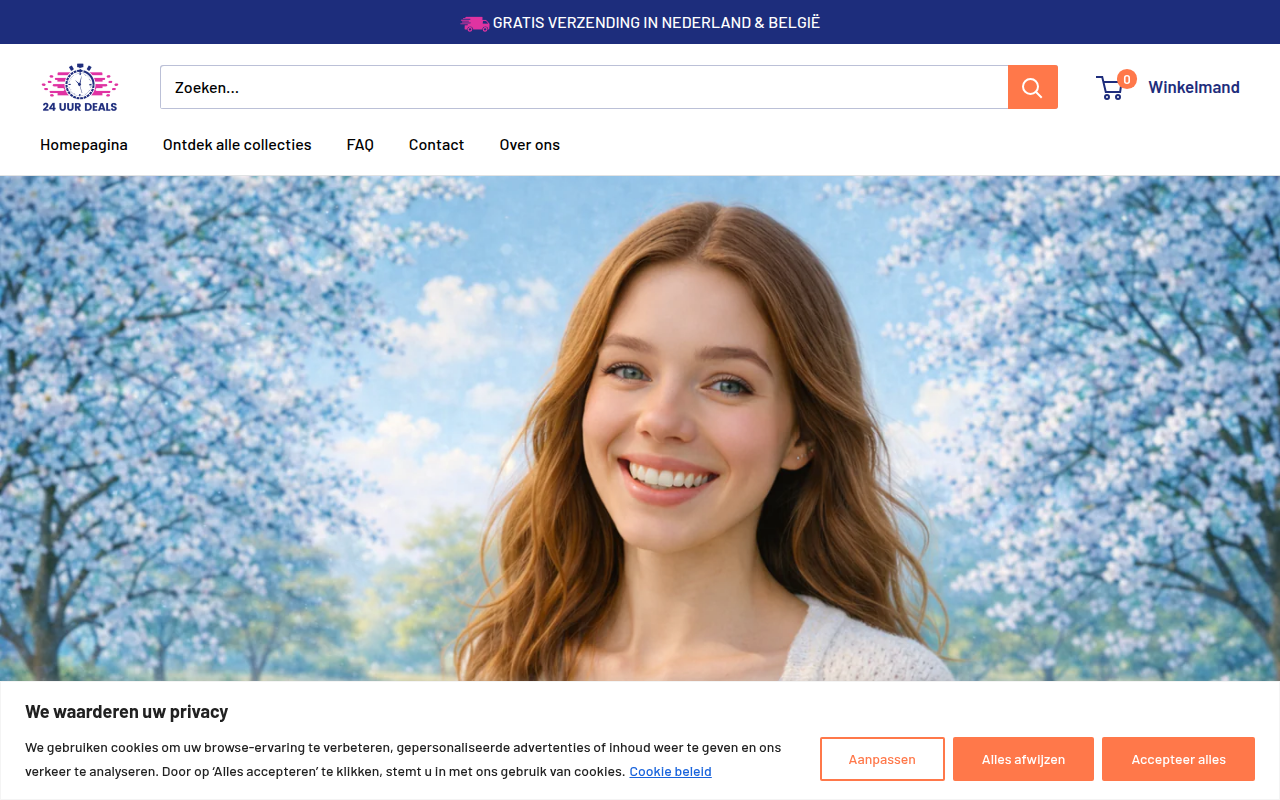Click the pink delivery truck icon
Viewport: 1280px width, 800px height.
click(x=474, y=22)
